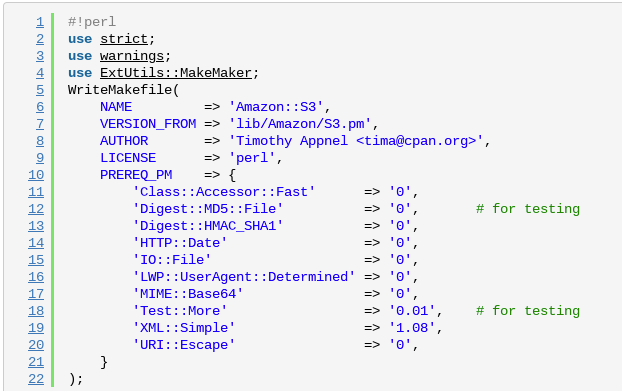
Task: Jump to line number 16
Action: 36,277
